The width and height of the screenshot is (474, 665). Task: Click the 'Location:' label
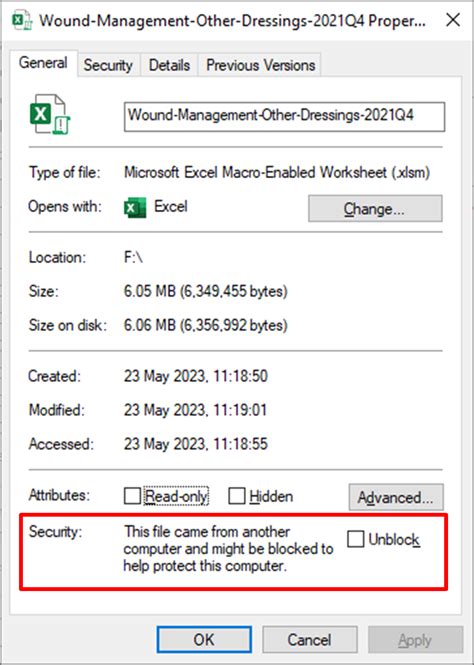click(x=57, y=257)
